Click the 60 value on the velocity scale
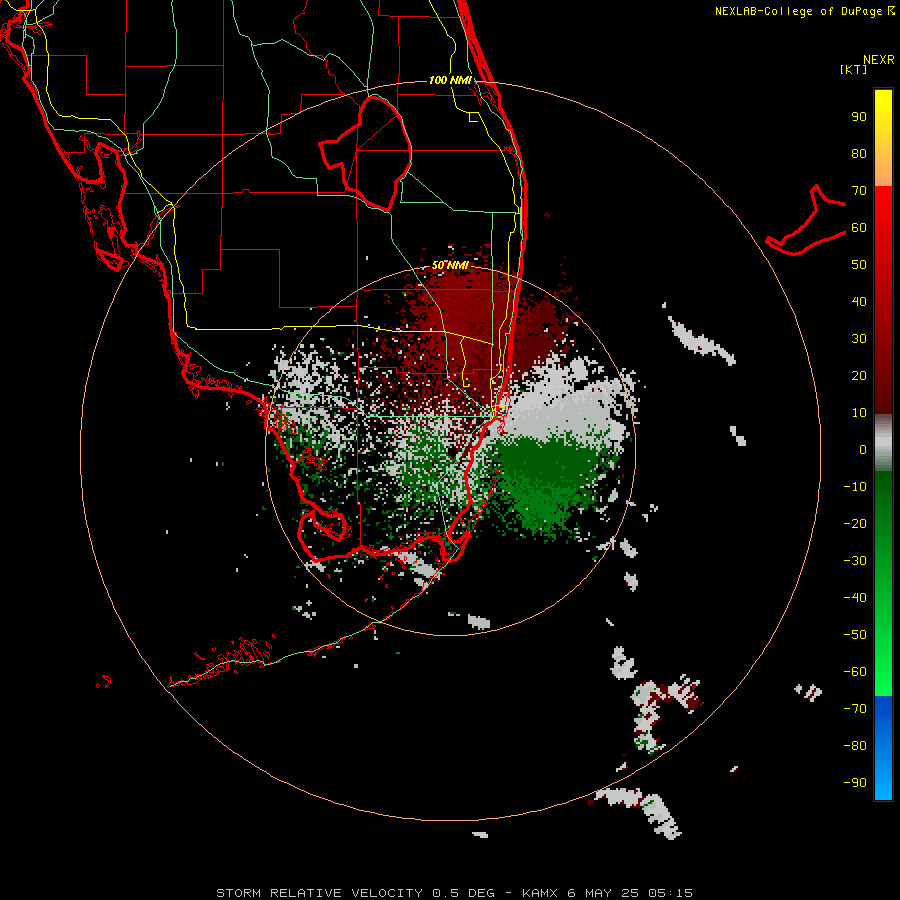Image resolution: width=900 pixels, height=900 pixels. (x=859, y=227)
